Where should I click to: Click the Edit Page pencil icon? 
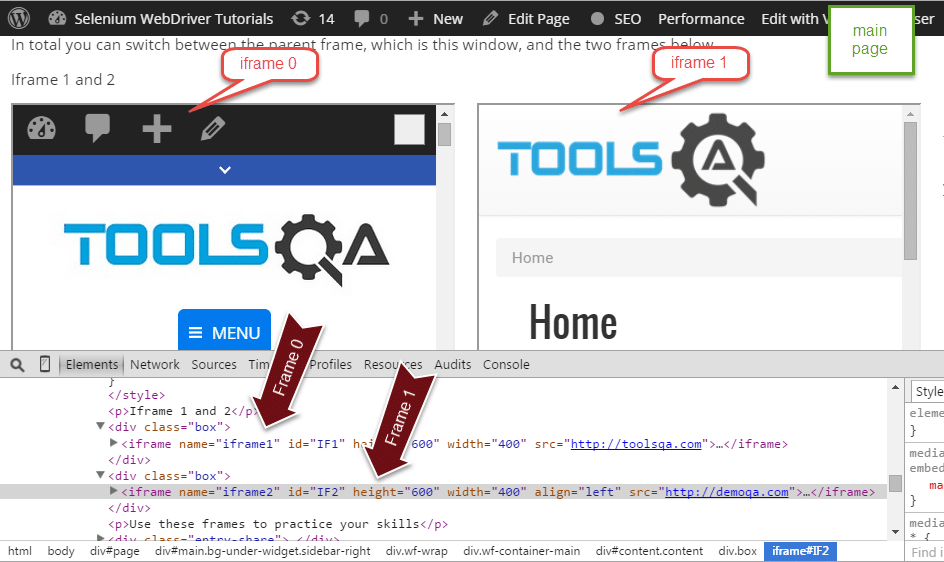[490, 19]
